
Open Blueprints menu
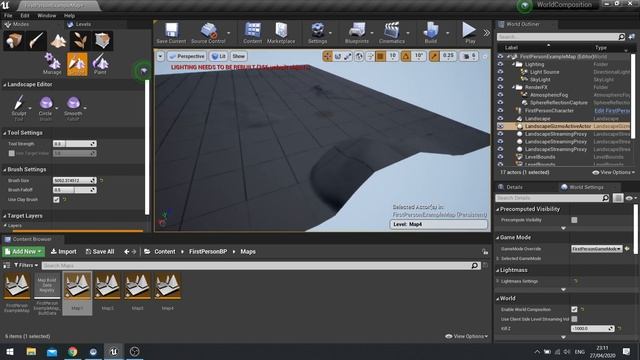pos(356,33)
